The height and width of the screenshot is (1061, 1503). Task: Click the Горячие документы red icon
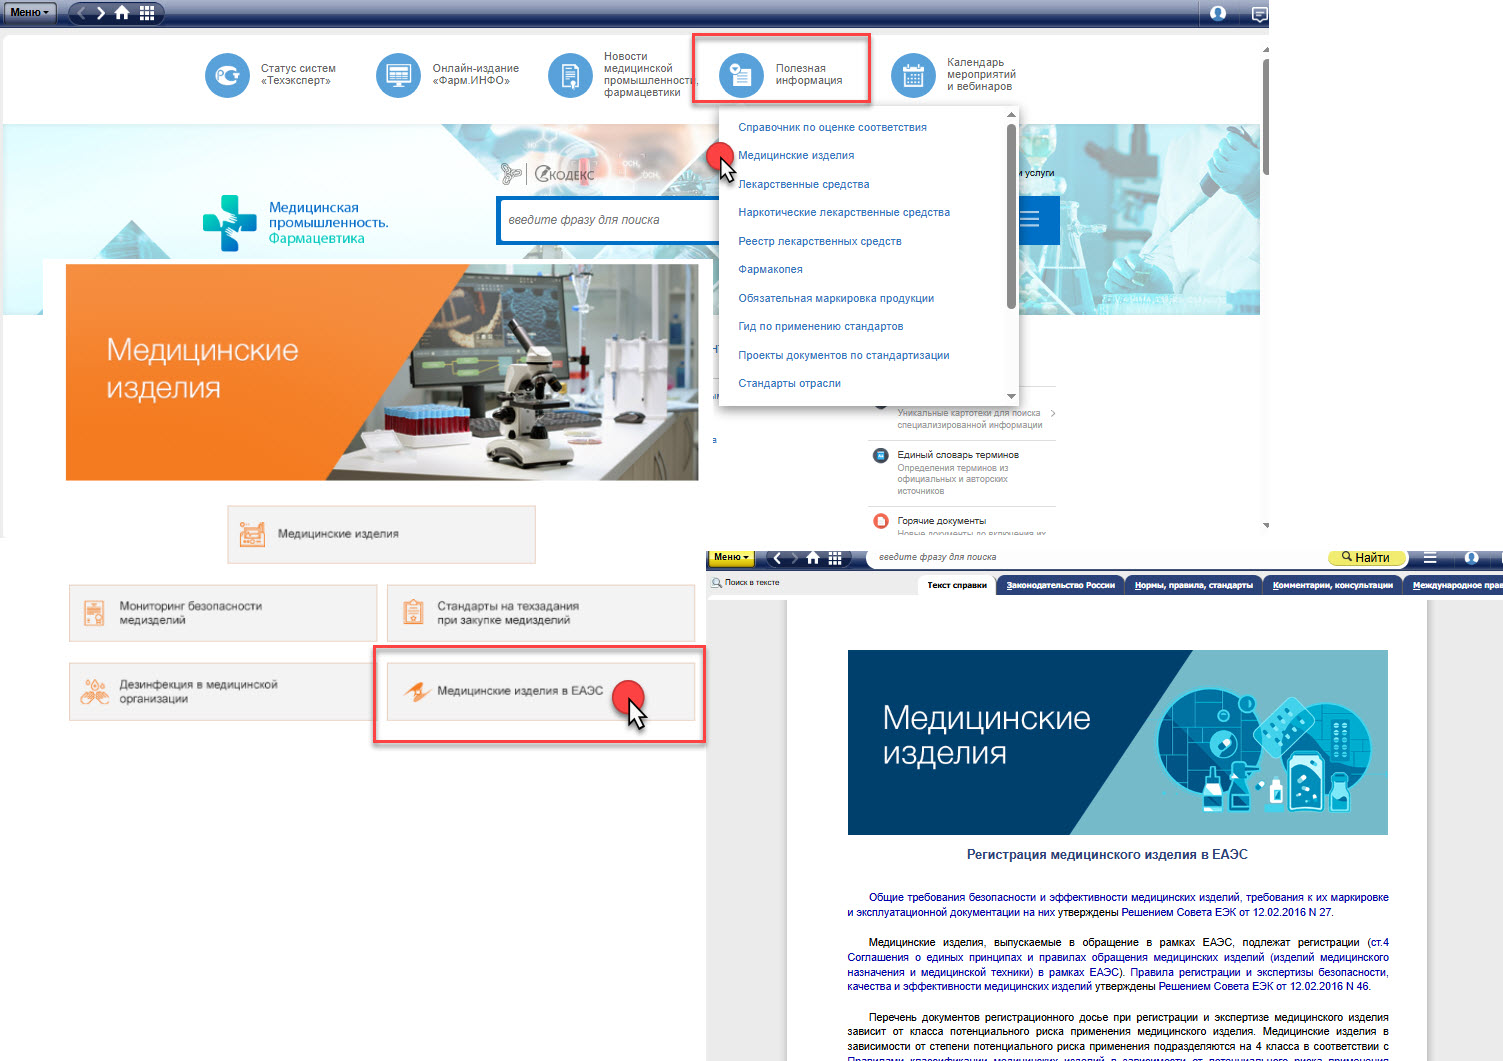(881, 521)
